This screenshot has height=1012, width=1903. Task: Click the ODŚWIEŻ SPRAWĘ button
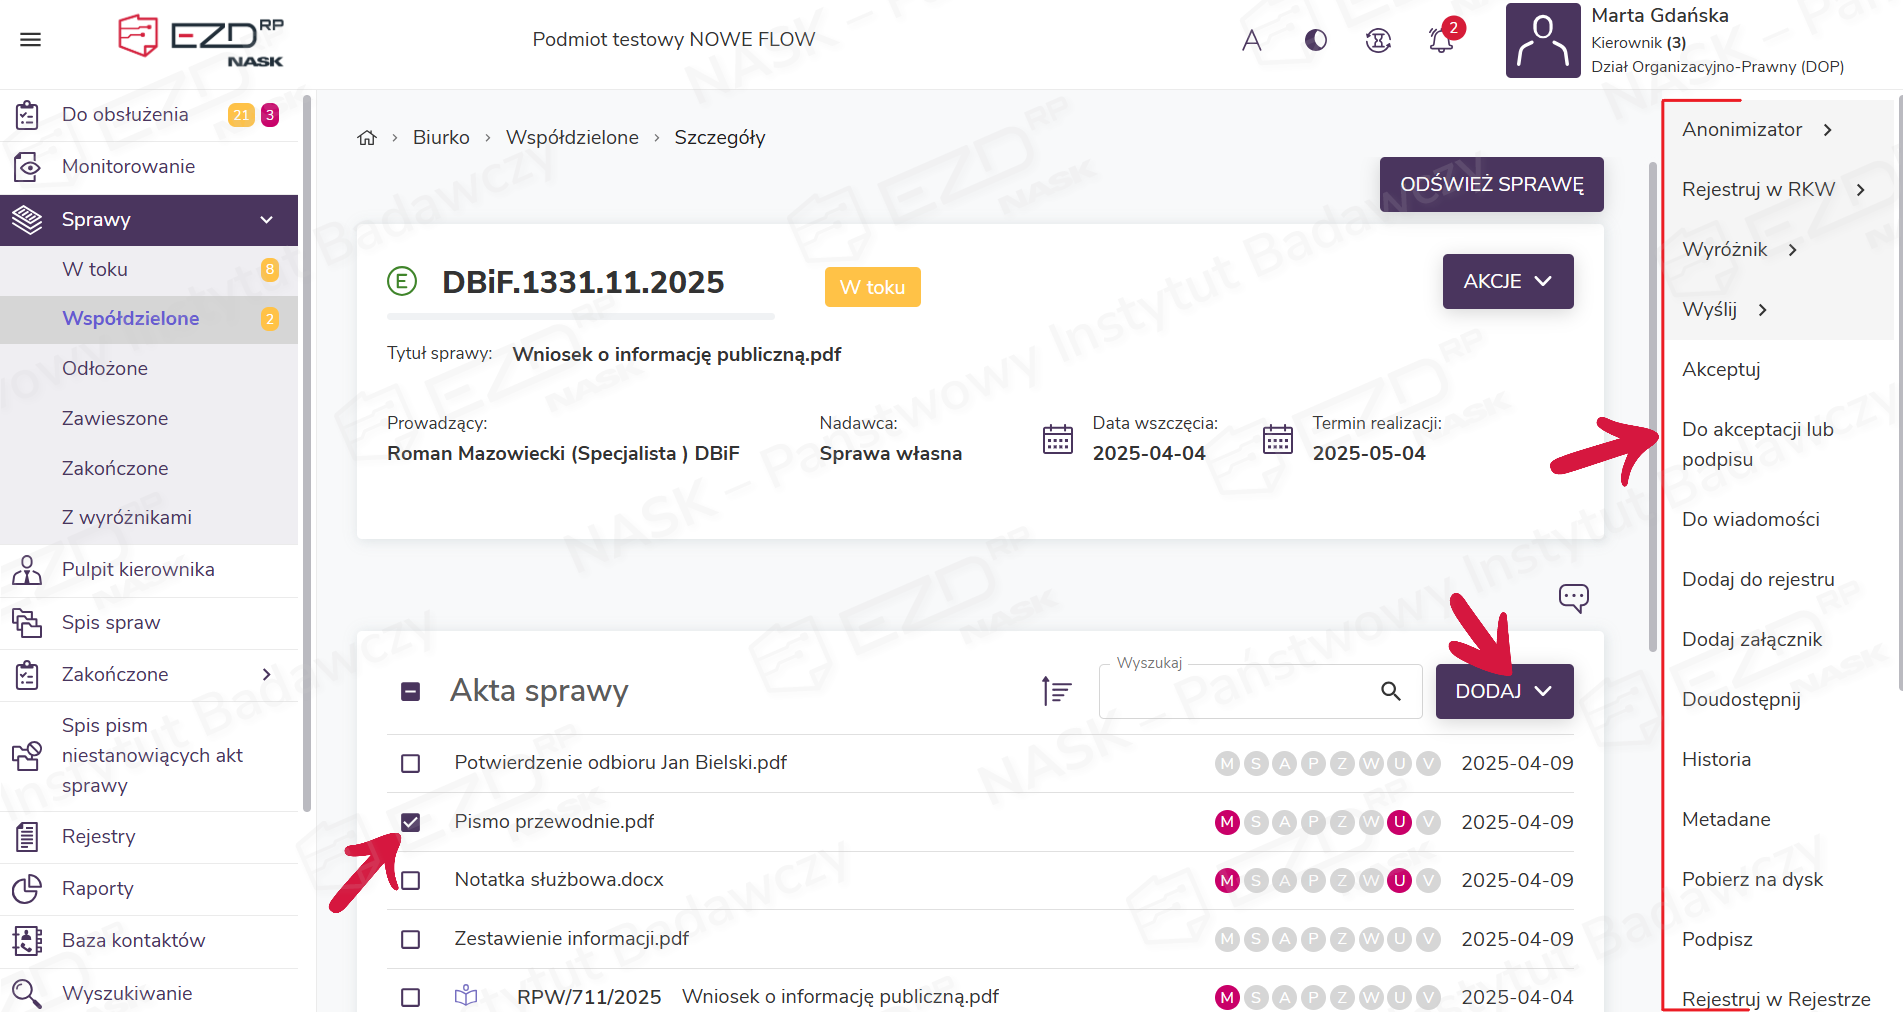pos(1491,185)
